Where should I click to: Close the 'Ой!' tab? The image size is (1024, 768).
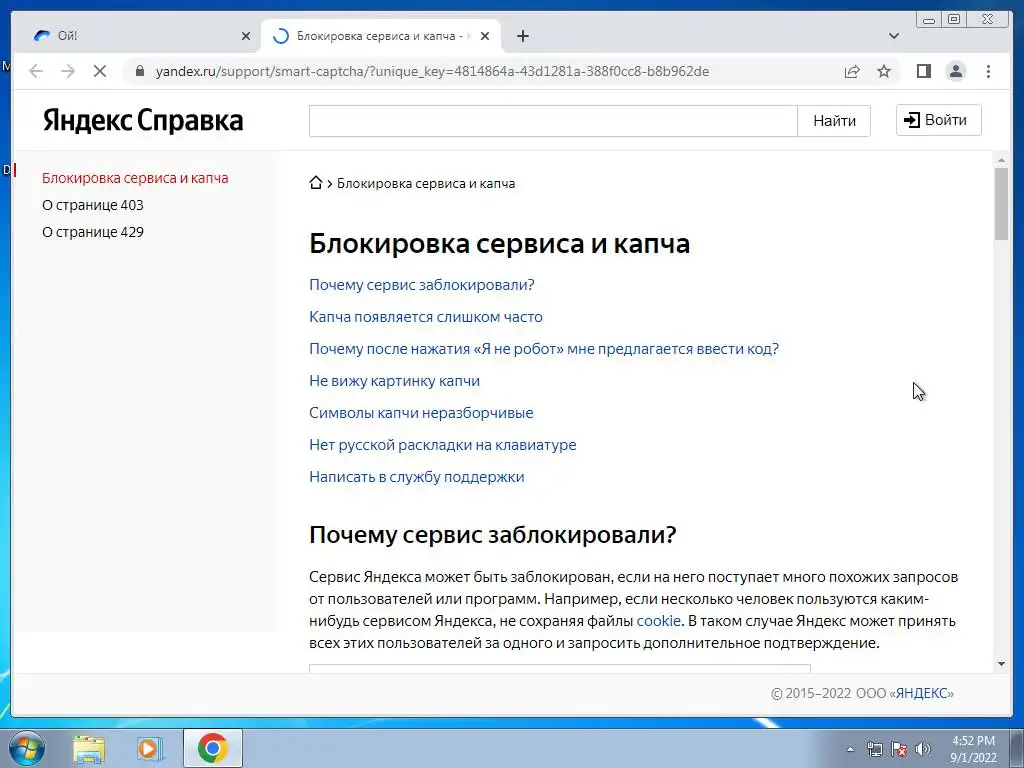pos(246,36)
